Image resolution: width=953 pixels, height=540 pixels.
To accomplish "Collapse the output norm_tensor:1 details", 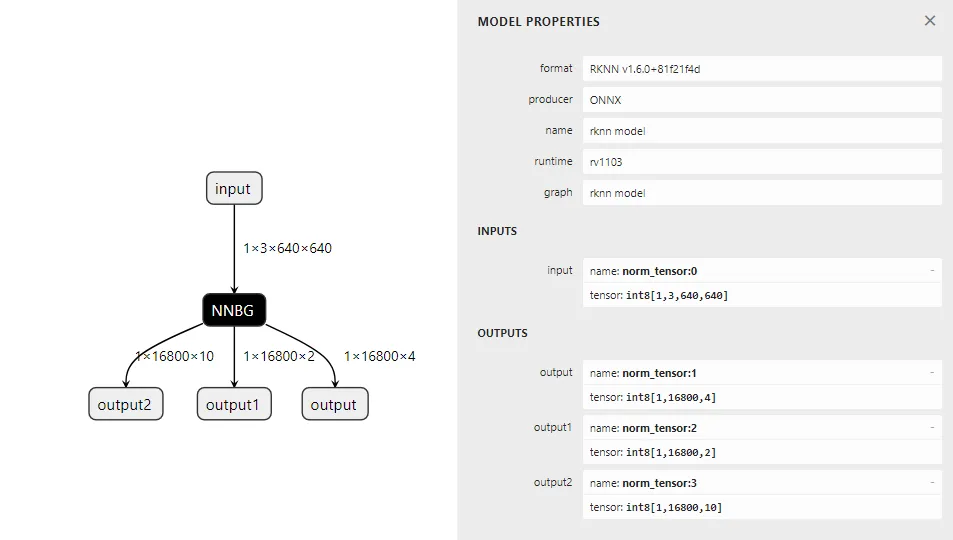I will click(x=932, y=373).
